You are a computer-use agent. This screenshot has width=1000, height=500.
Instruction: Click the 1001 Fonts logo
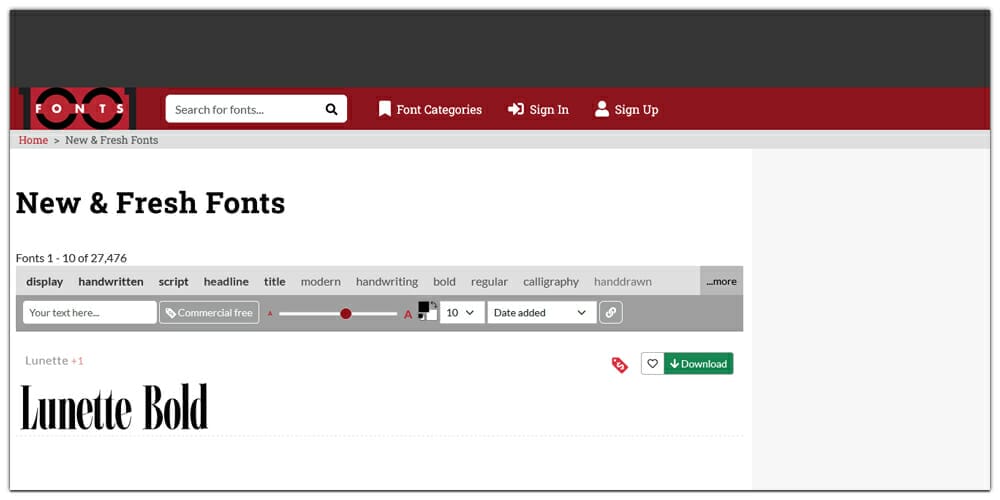(78, 108)
